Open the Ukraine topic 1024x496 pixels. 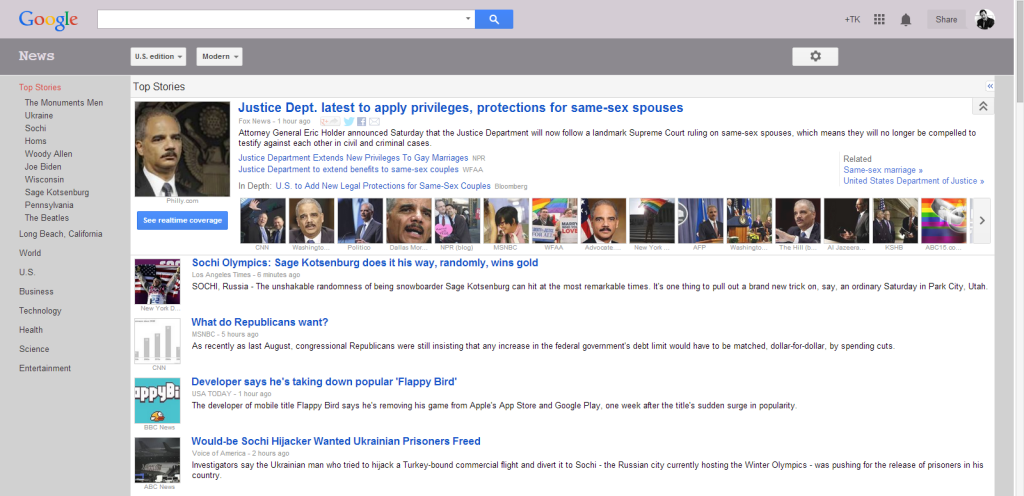click(x=39, y=116)
